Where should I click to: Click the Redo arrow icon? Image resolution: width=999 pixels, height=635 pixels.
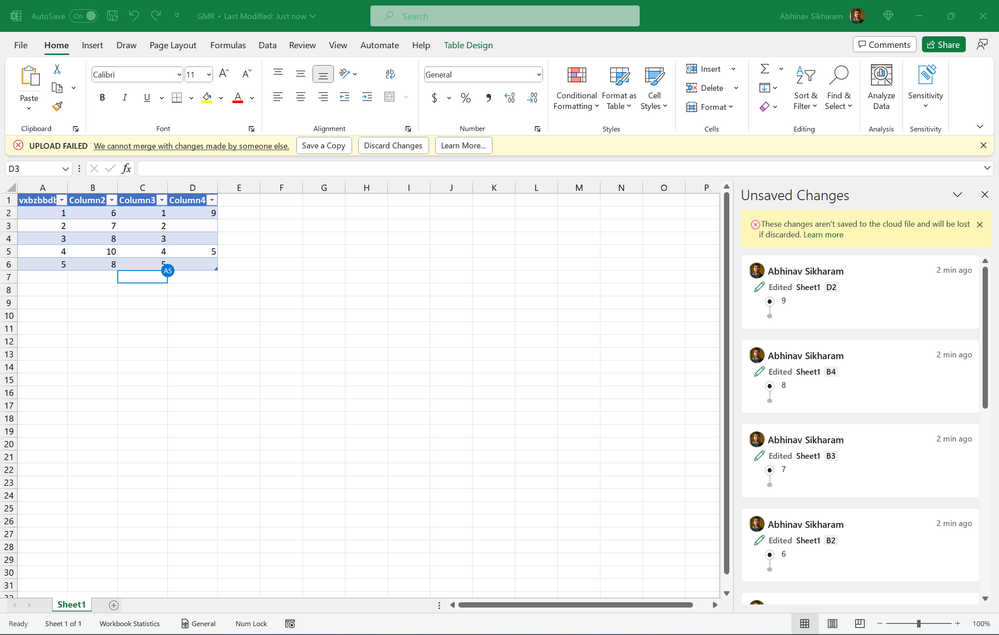156,16
